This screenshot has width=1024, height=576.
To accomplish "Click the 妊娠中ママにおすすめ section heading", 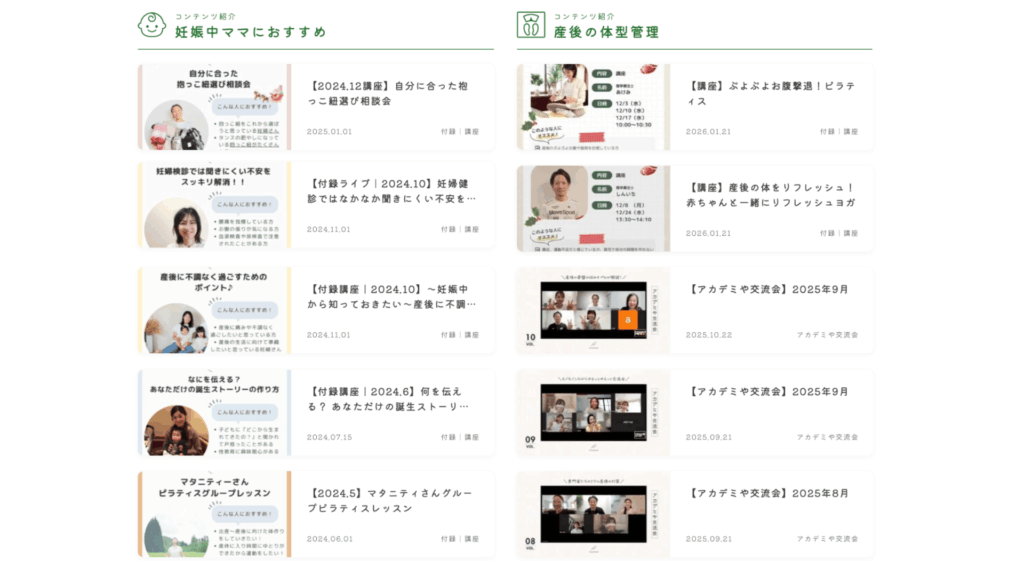I will coord(250,32).
